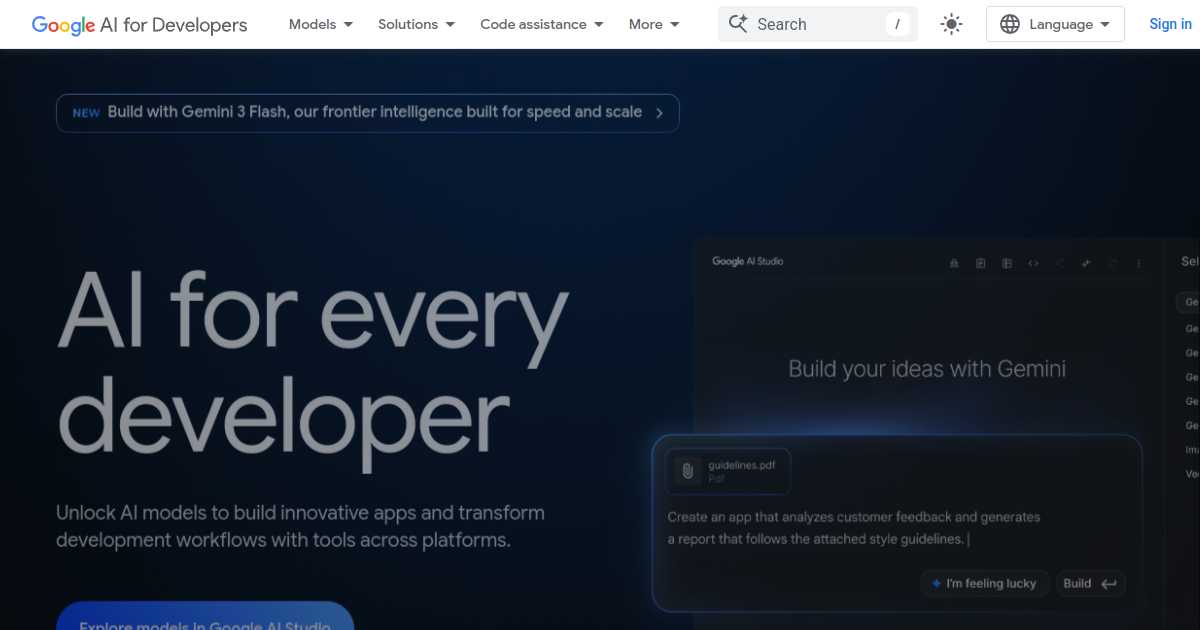
Task: Toggle the light/dark theme sun icon
Action: [952, 24]
